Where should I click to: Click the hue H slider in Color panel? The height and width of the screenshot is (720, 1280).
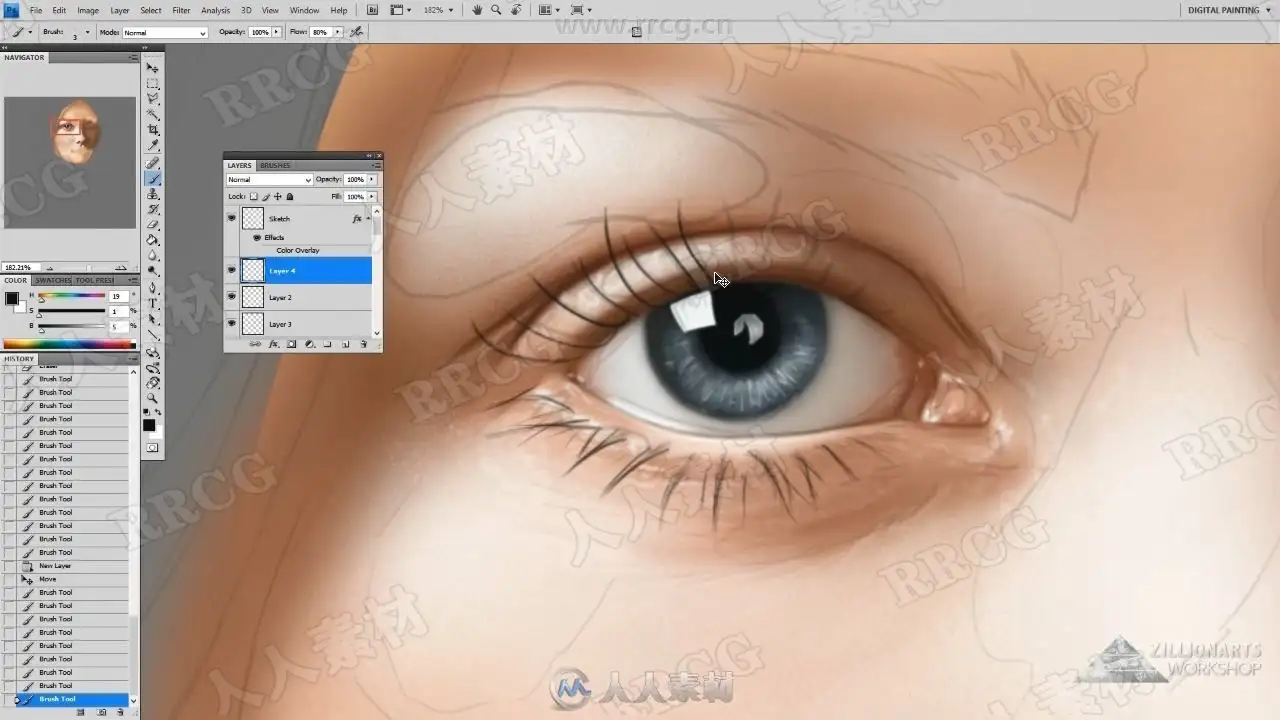(72, 296)
